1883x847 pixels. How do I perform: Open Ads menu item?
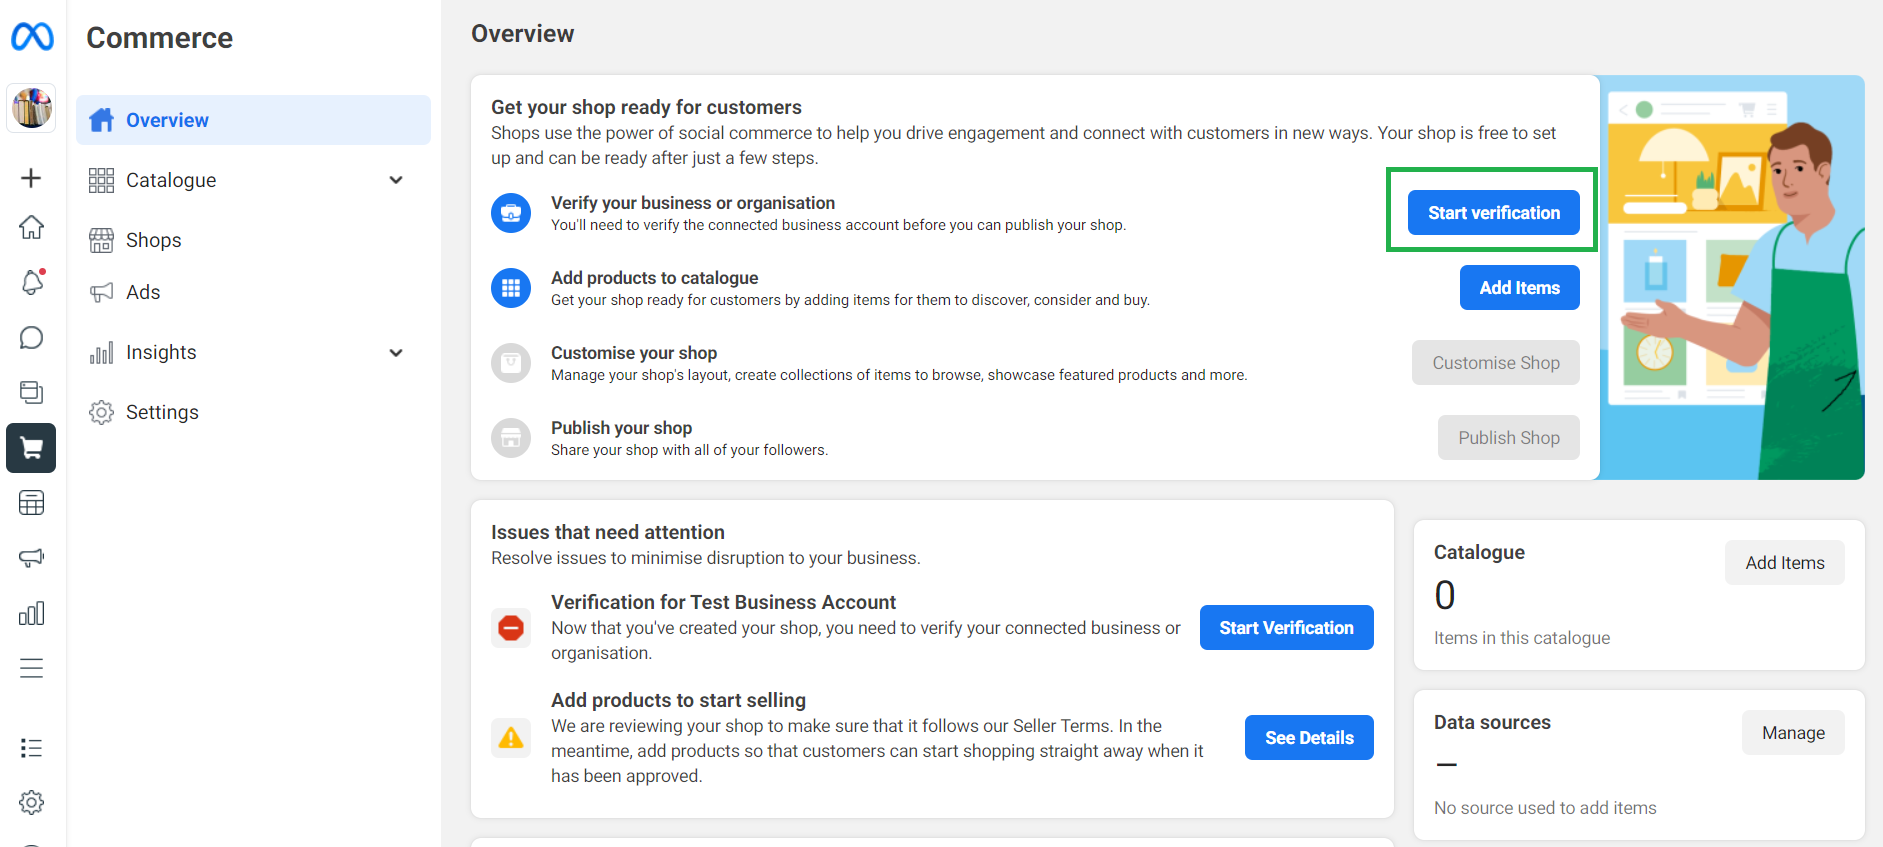tap(253, 292)
